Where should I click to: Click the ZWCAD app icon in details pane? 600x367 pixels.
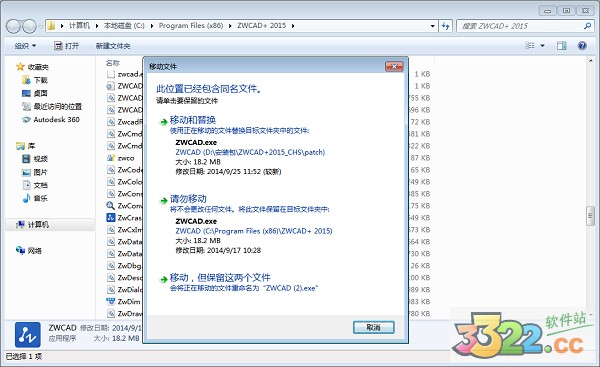[28, 334]
